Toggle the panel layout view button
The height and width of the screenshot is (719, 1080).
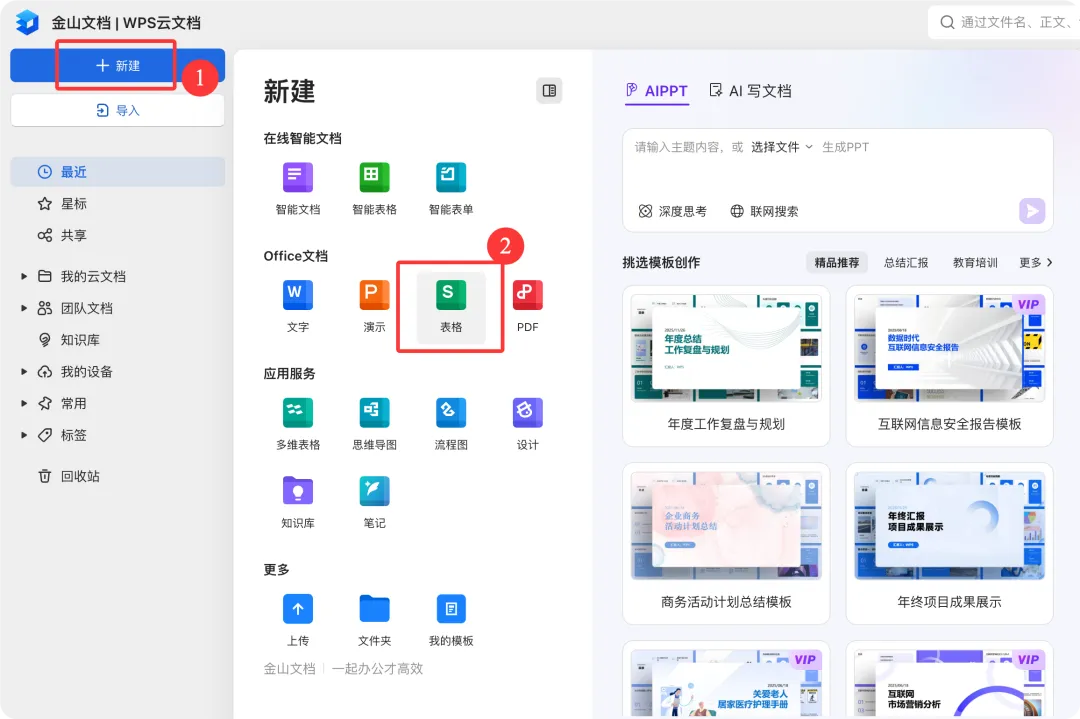tap(549, 91)
